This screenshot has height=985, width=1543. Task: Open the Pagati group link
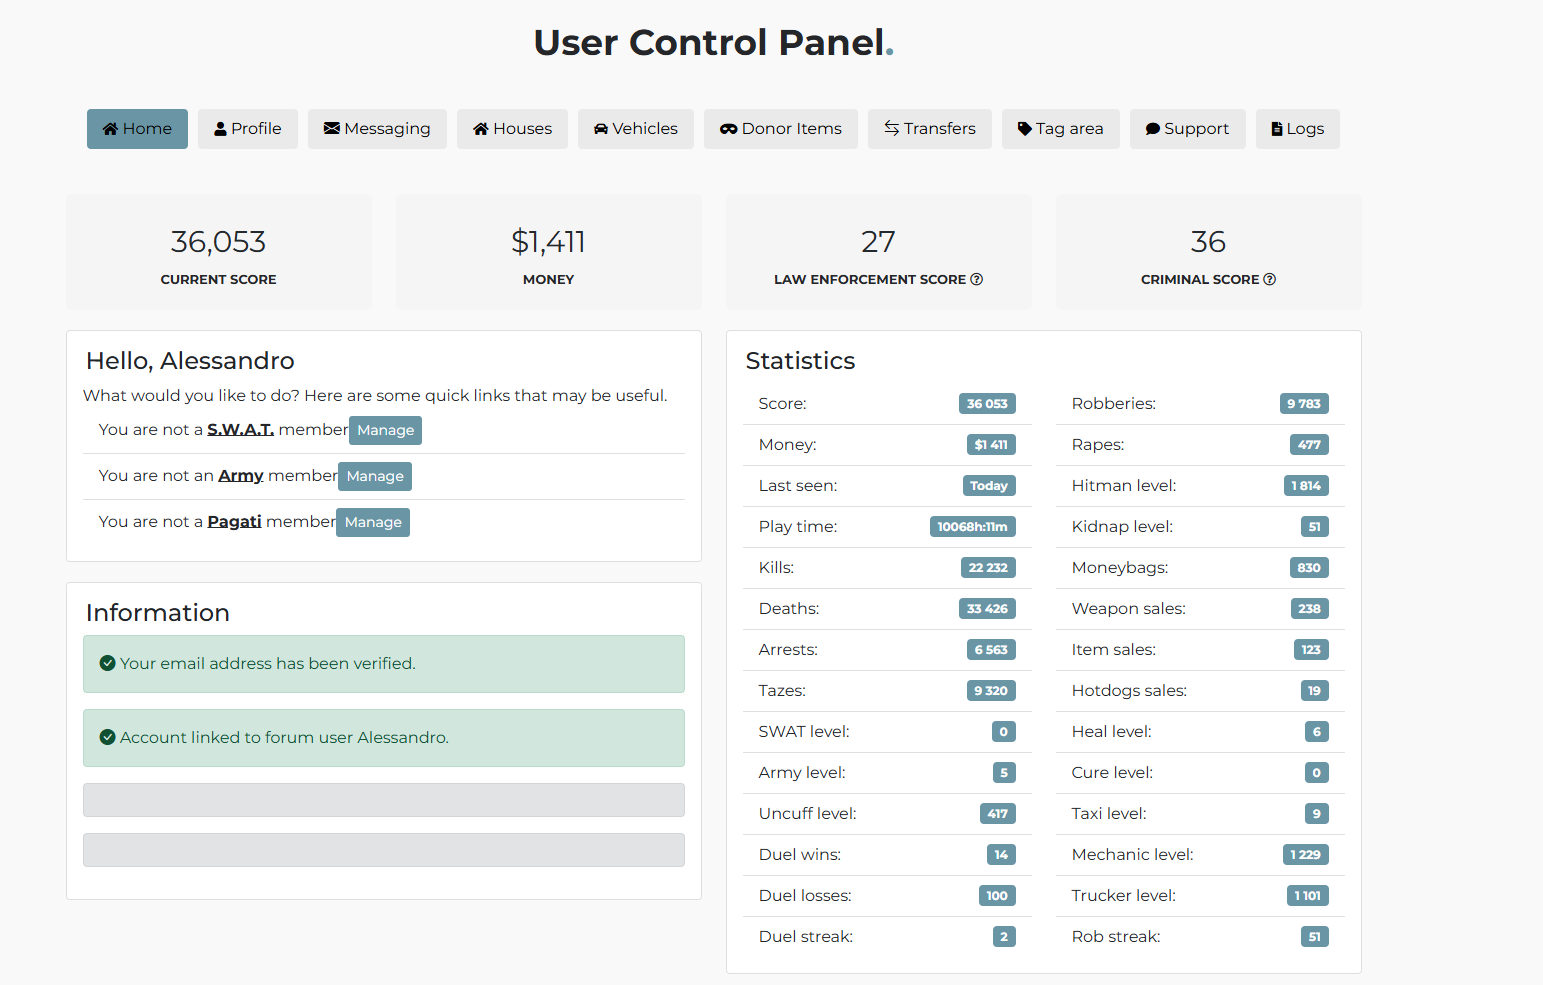point(234,522)
